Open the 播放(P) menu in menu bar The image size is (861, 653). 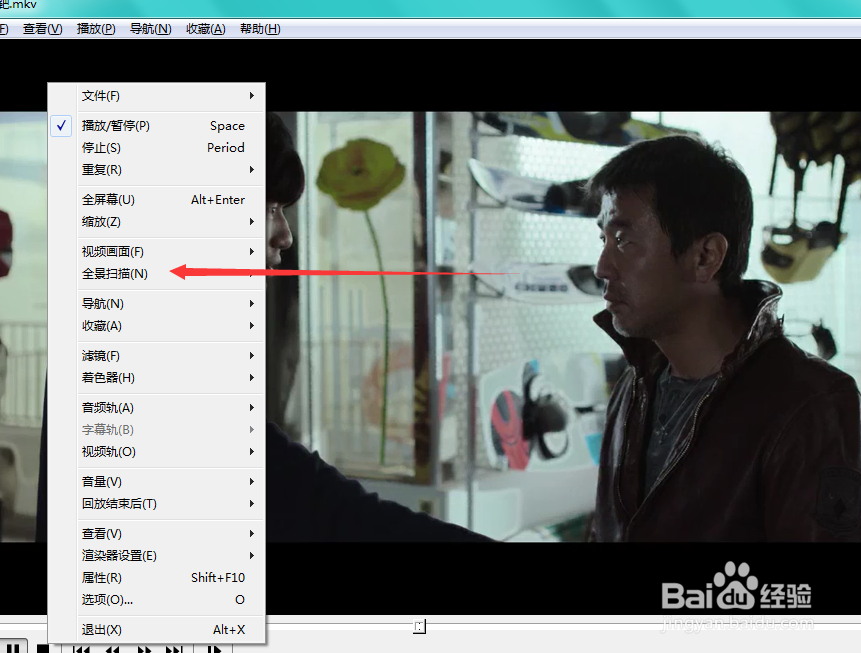pos(96,29)
